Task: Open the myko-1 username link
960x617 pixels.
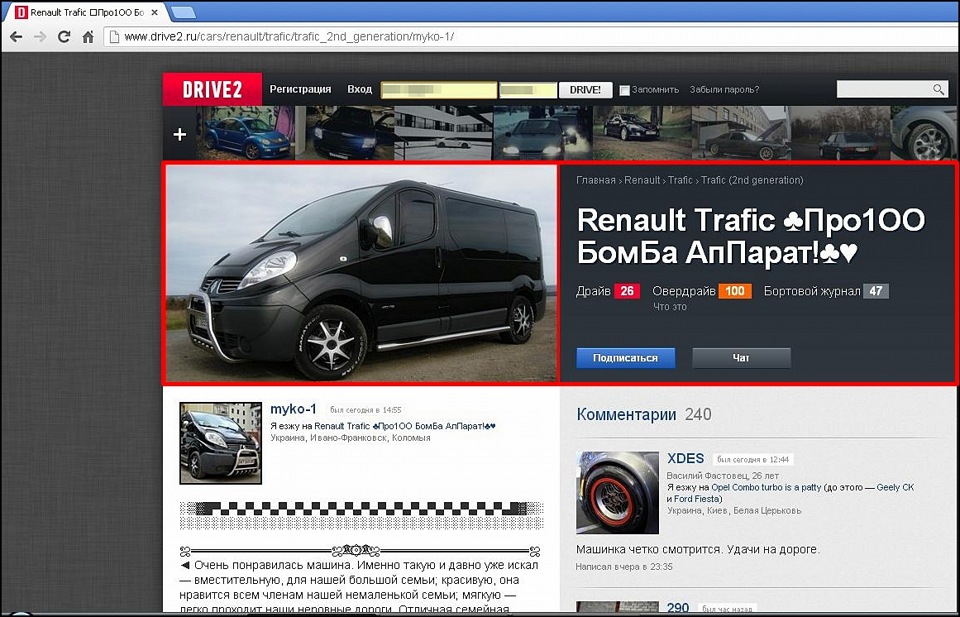Action: pyautogui.click(x=293, y=409)
